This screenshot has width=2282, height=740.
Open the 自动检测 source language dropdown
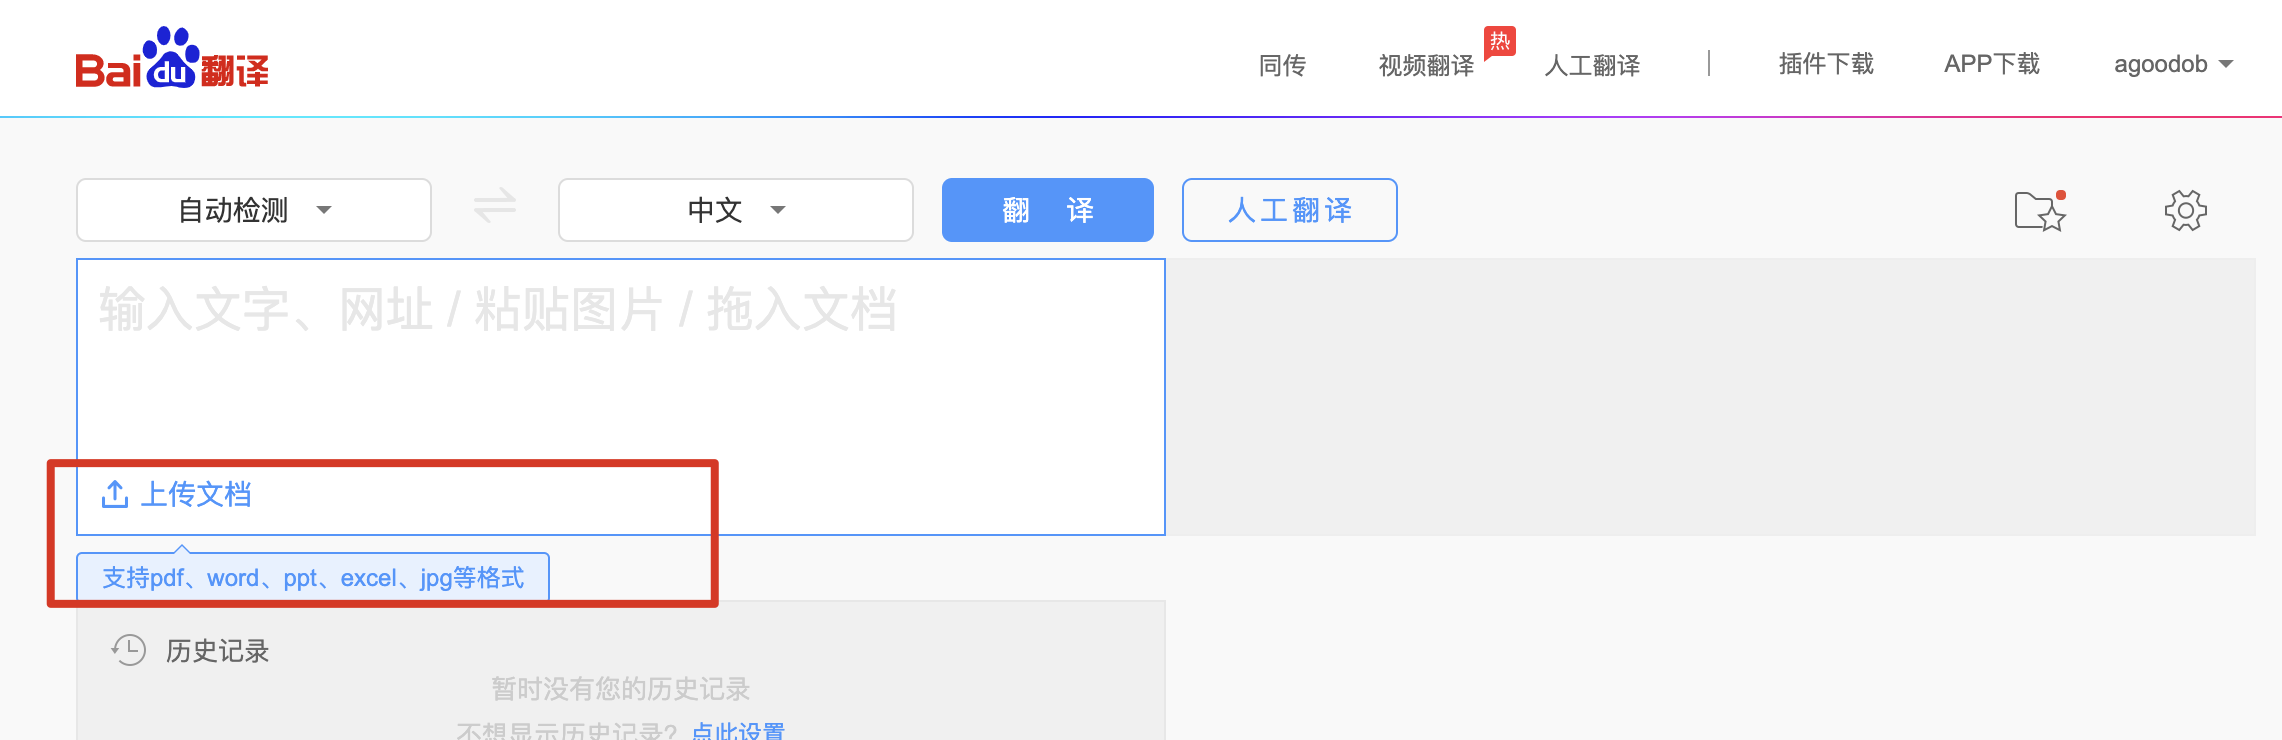click(x=254, y=210)
